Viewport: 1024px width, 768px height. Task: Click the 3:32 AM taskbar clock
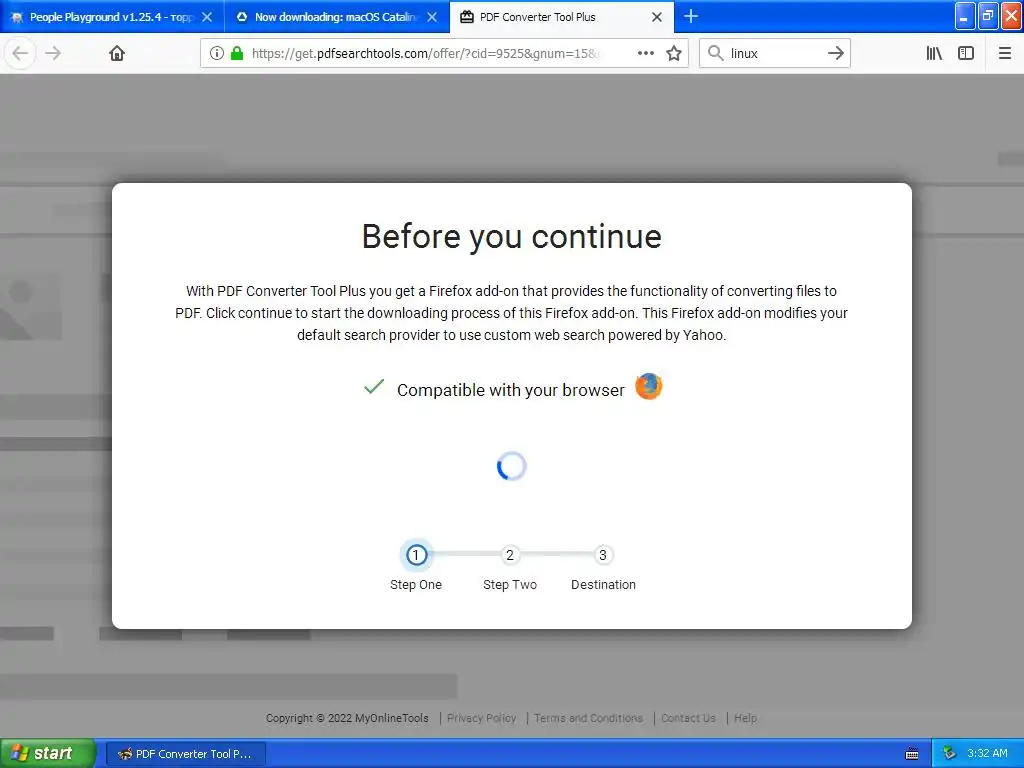click(x=987, y=753)
